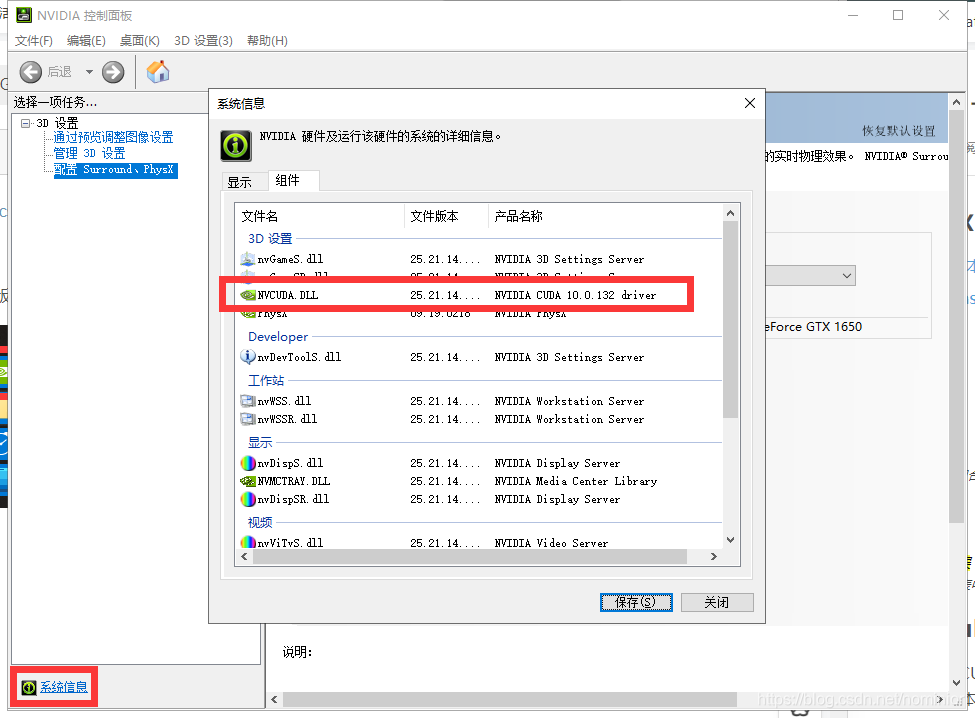The image size is (975, 718).
Task: Click the 3D 设置 group header in list
Action: click(270, 239)
